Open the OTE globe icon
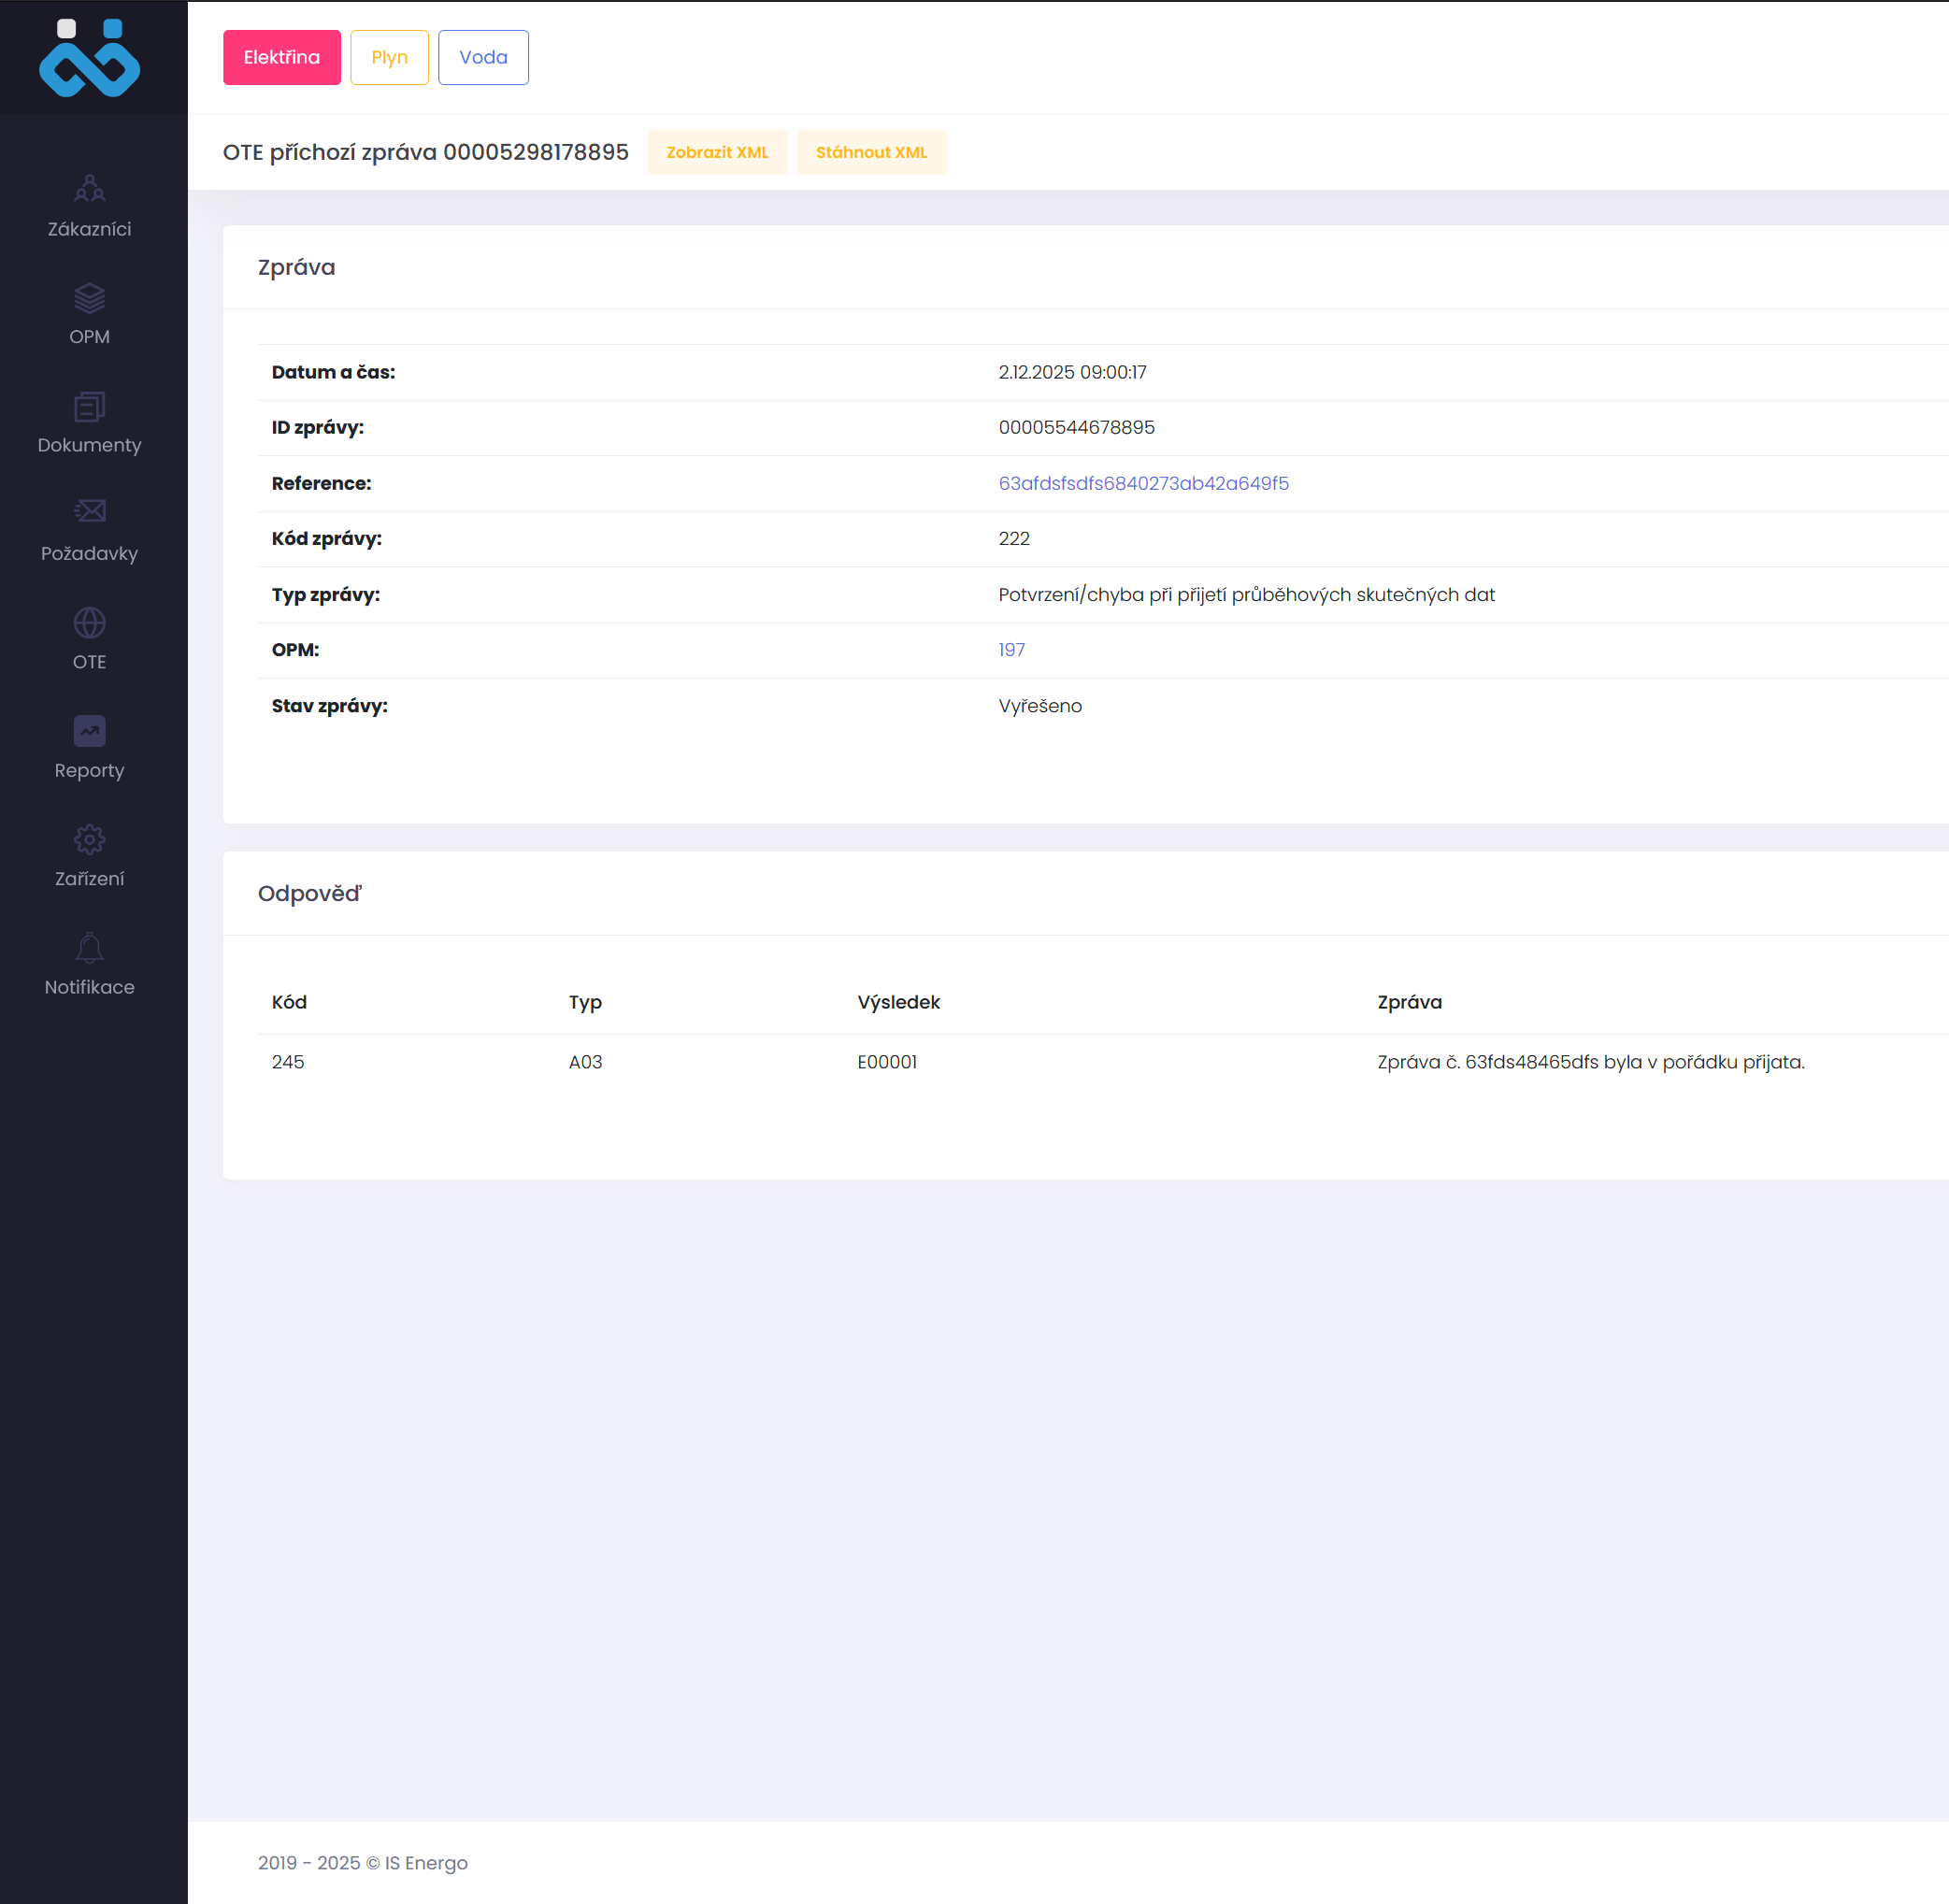Screen dimensions: 1949x1904 coord(89,622)
